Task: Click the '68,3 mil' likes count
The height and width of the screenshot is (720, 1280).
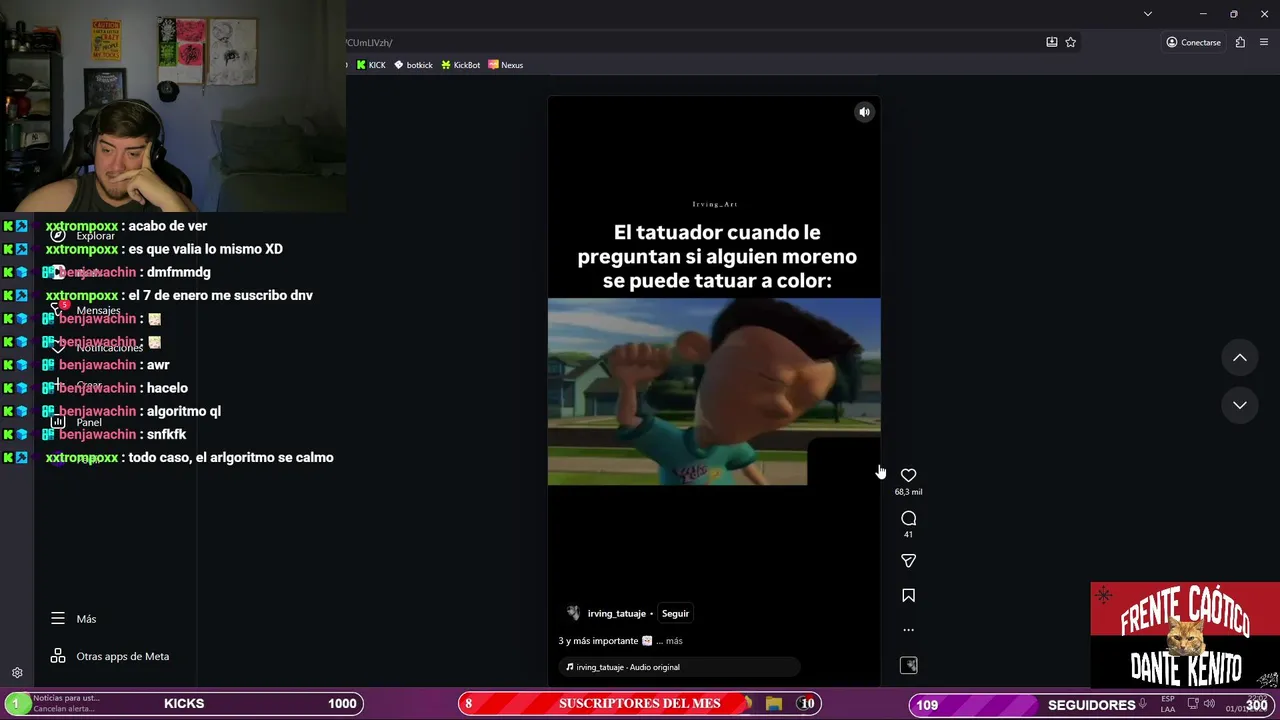Action: point(908,492)
